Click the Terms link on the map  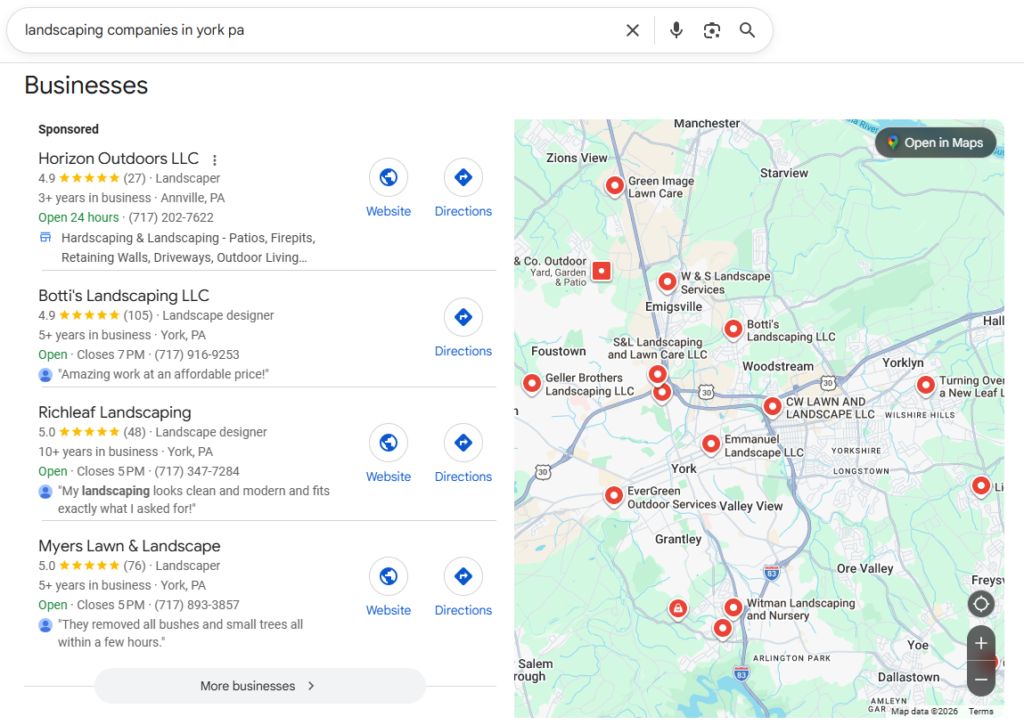(x=981, y=710)
